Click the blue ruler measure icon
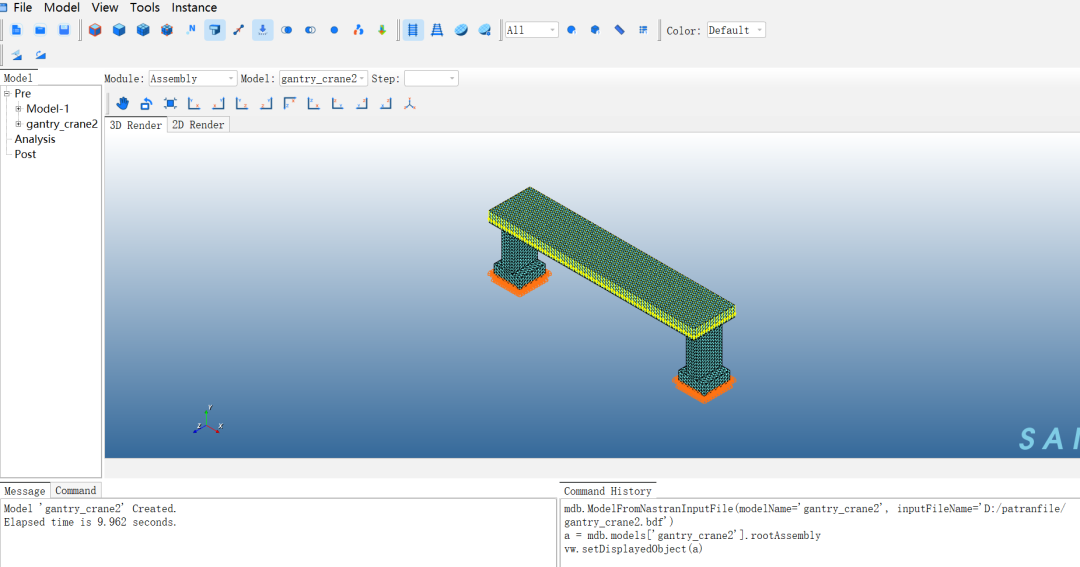 click(x=619, y=30)
